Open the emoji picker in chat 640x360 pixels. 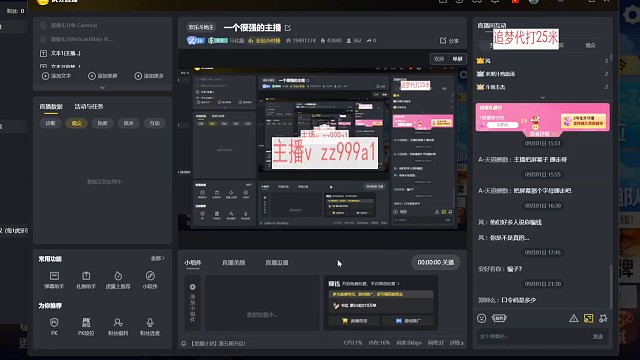point(482,318)
